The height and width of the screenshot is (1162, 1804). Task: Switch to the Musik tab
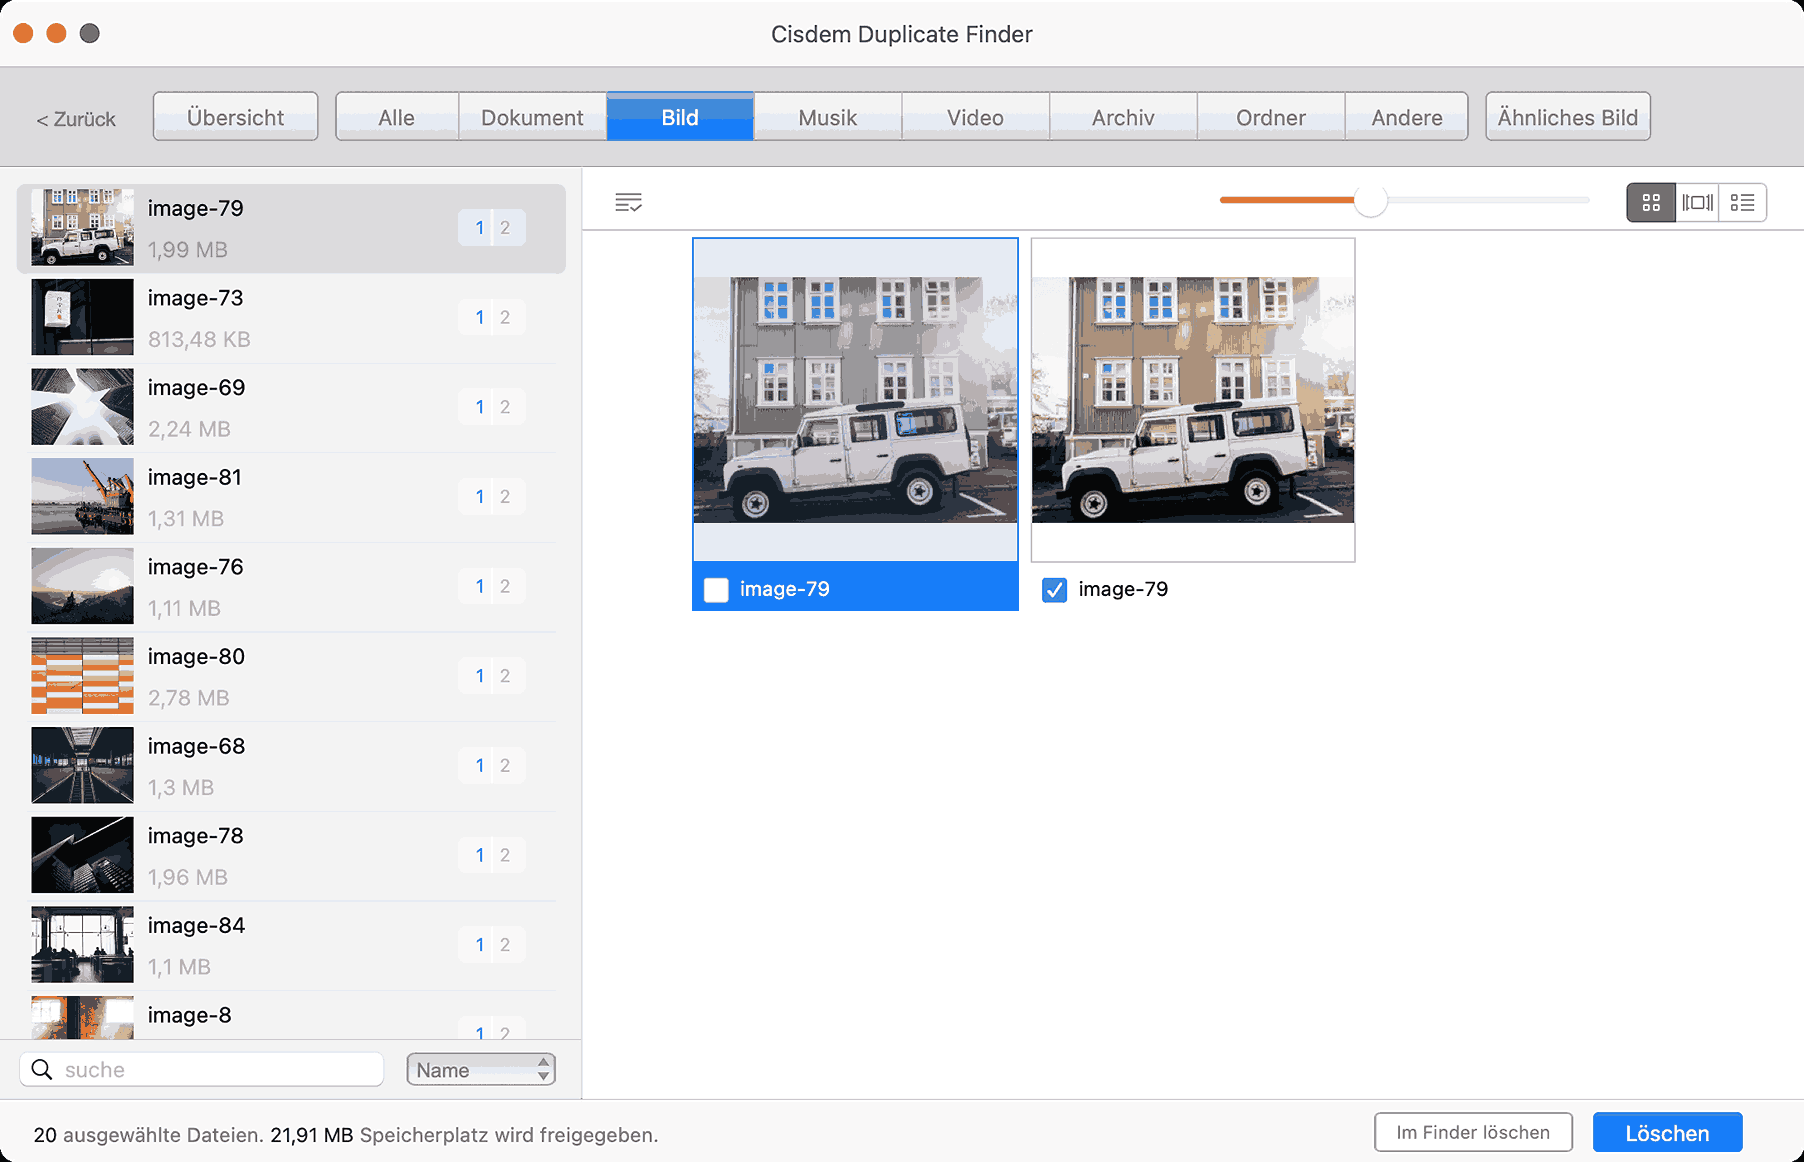coord(828,117)
